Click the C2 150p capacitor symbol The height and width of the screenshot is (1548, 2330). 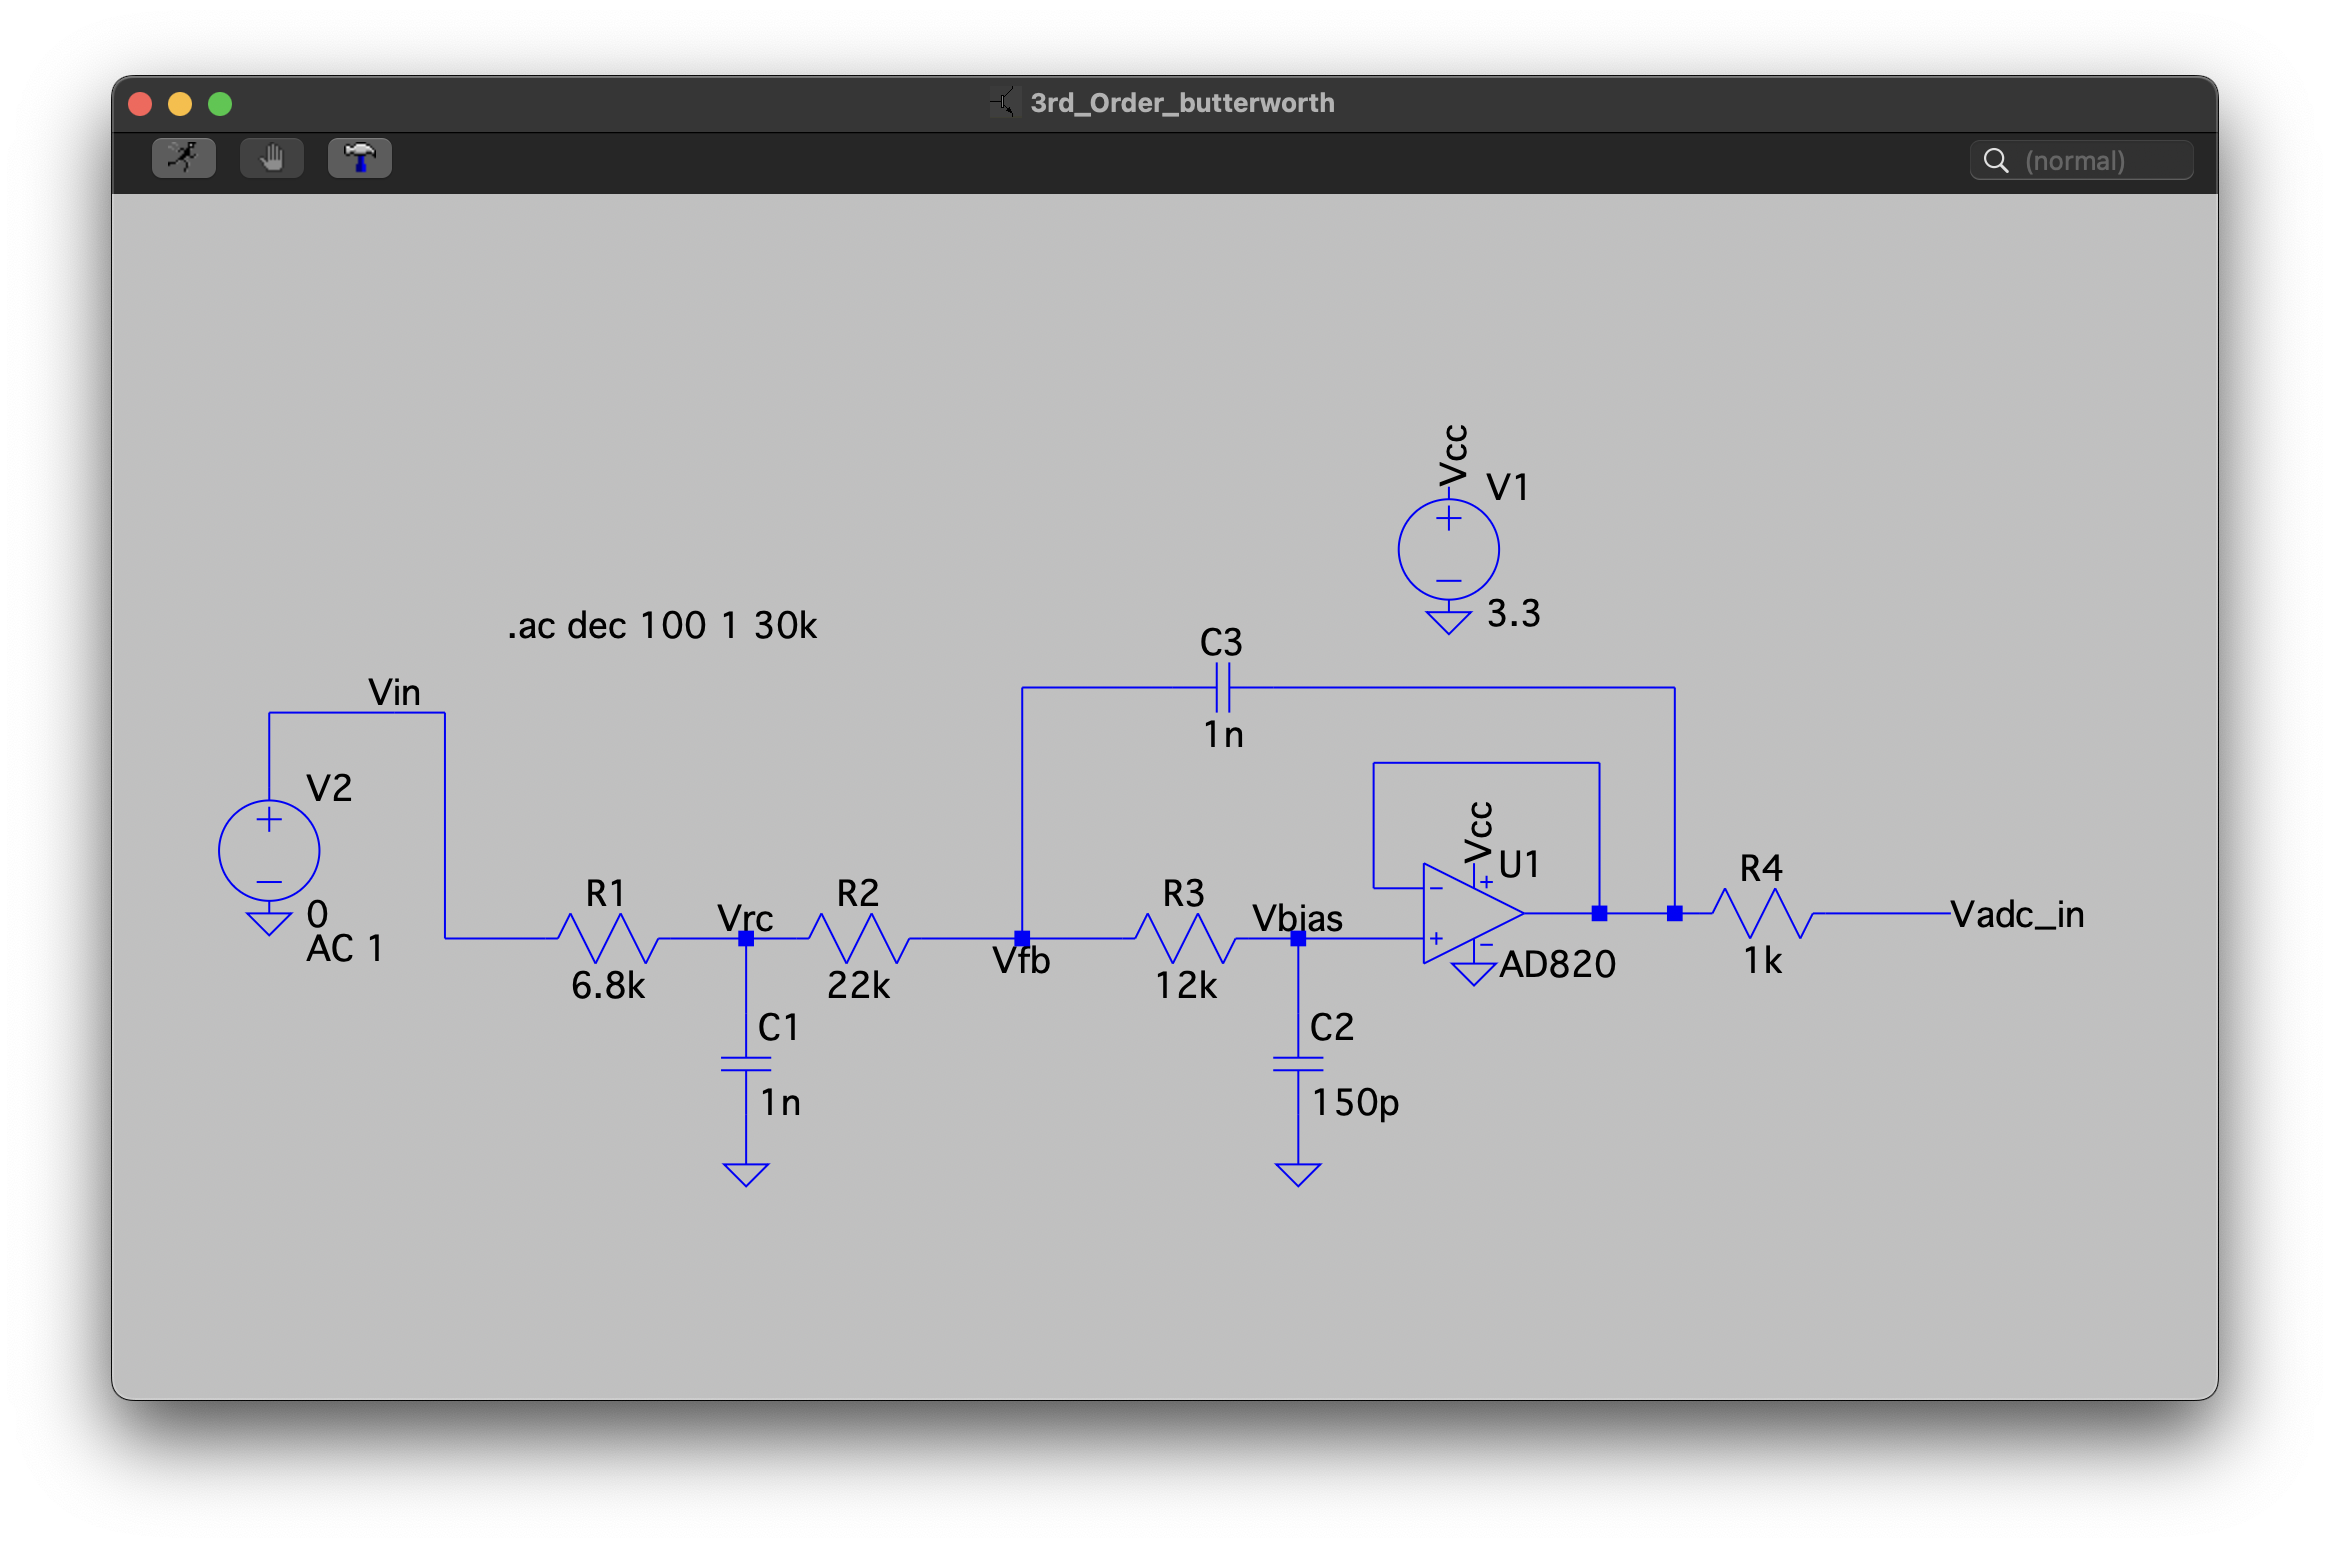pyautogui.click(x=1298, y=1064)
